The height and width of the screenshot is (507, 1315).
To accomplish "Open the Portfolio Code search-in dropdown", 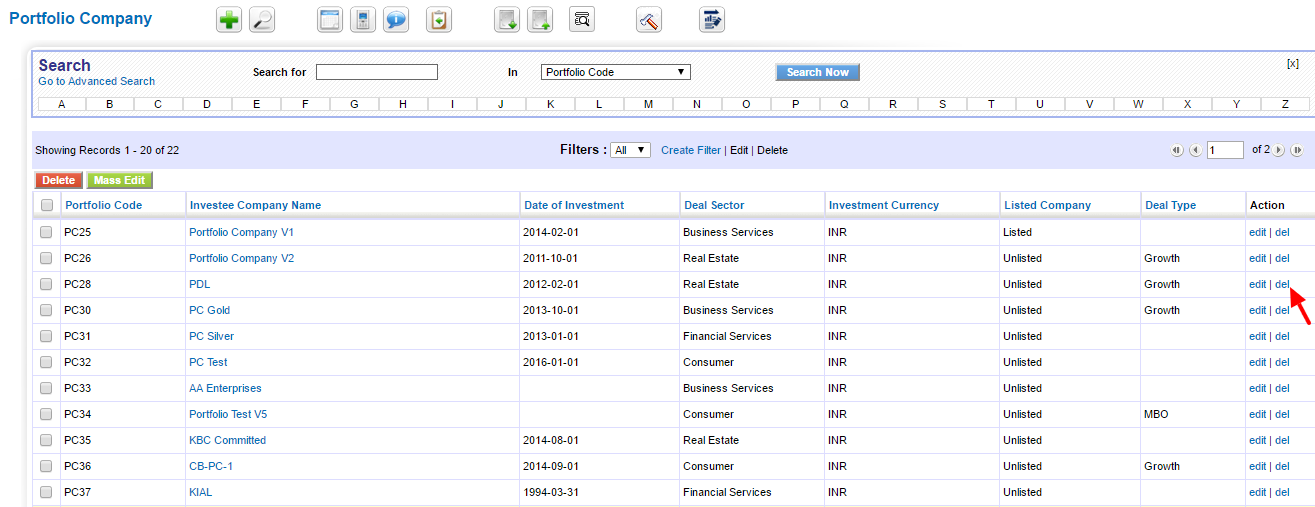I will tap(615, 72).
